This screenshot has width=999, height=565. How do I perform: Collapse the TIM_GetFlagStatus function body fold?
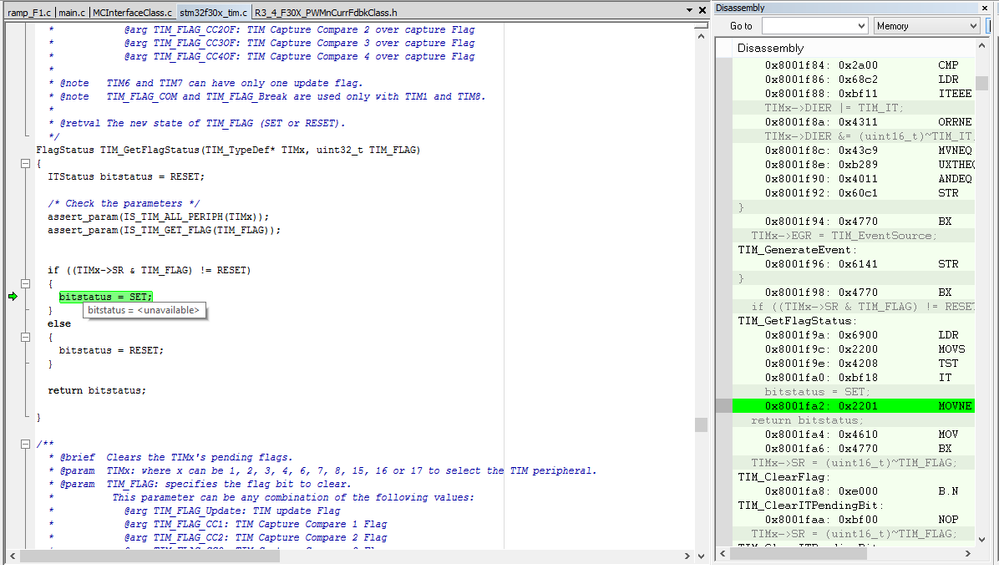click(x=25, y=163)
